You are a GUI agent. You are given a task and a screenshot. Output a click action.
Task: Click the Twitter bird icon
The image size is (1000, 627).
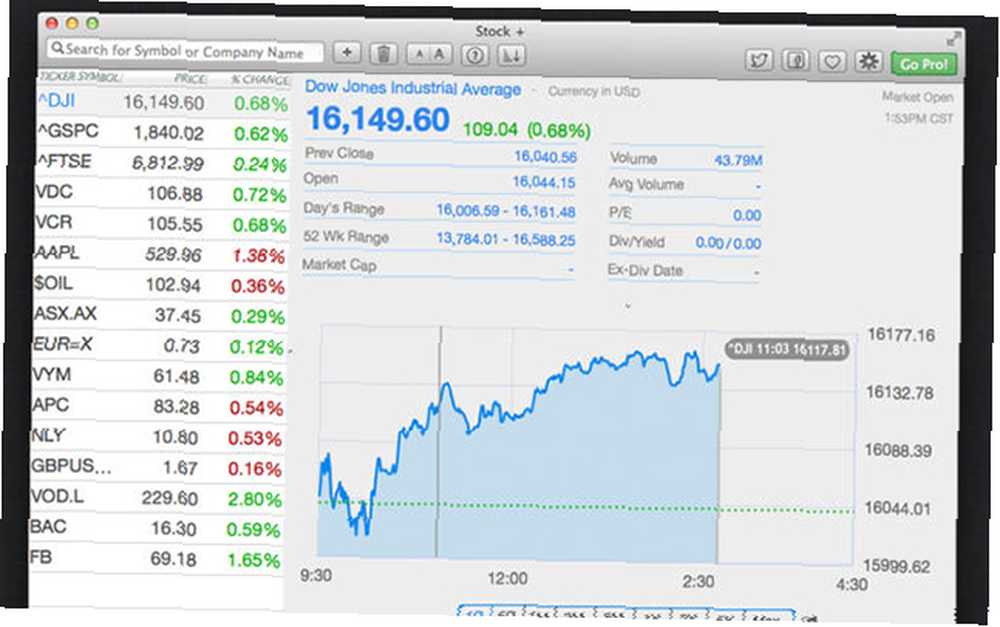[759, 61]
